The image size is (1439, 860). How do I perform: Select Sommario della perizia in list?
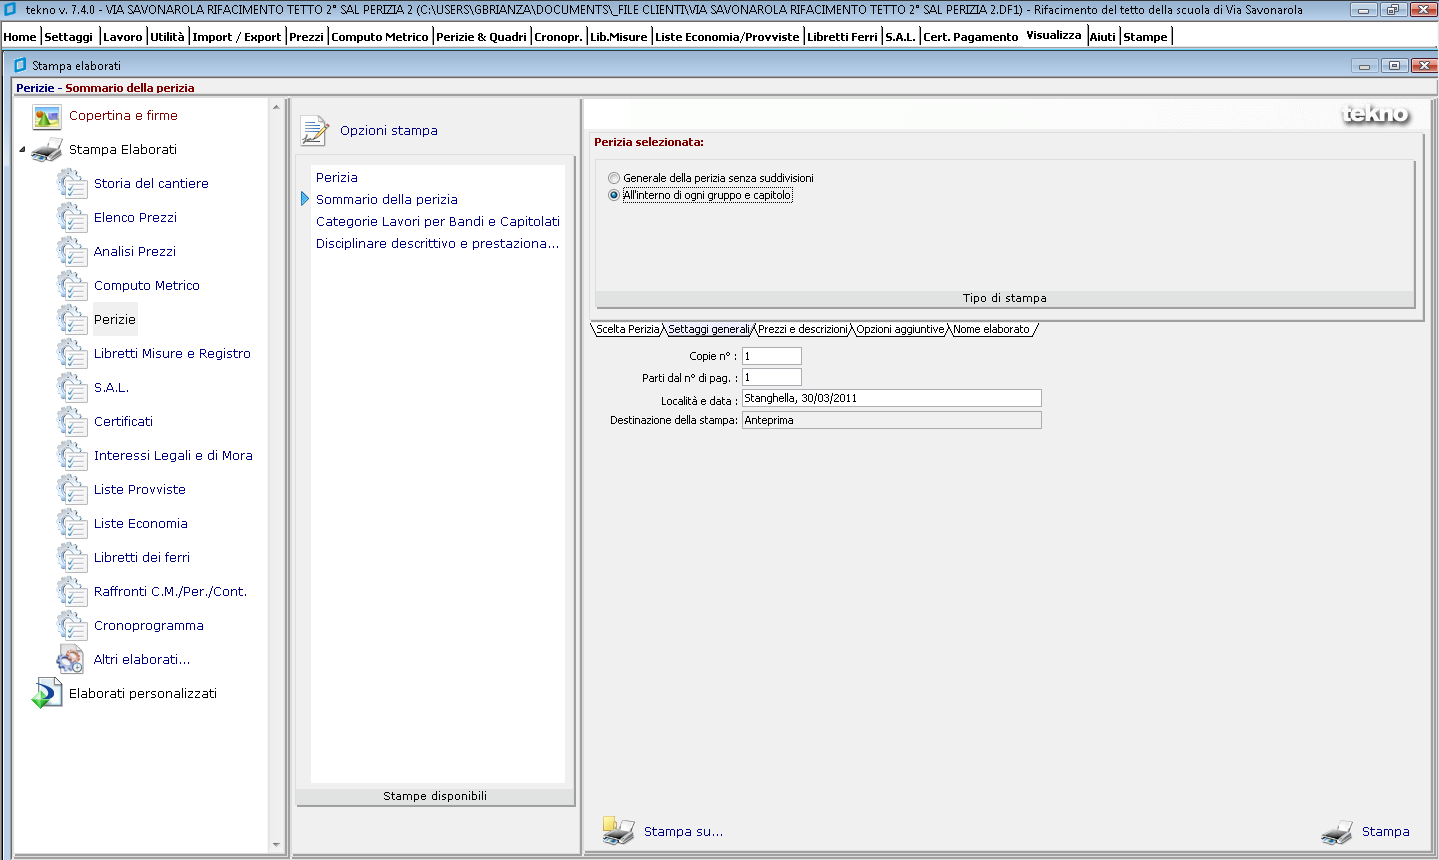tap(387, 200)
